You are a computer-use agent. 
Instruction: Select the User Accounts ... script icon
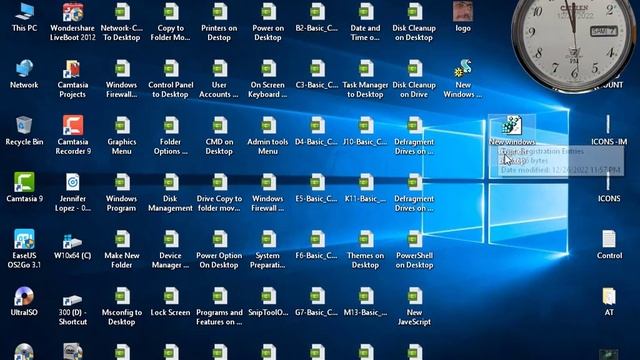tap(219, 69)
